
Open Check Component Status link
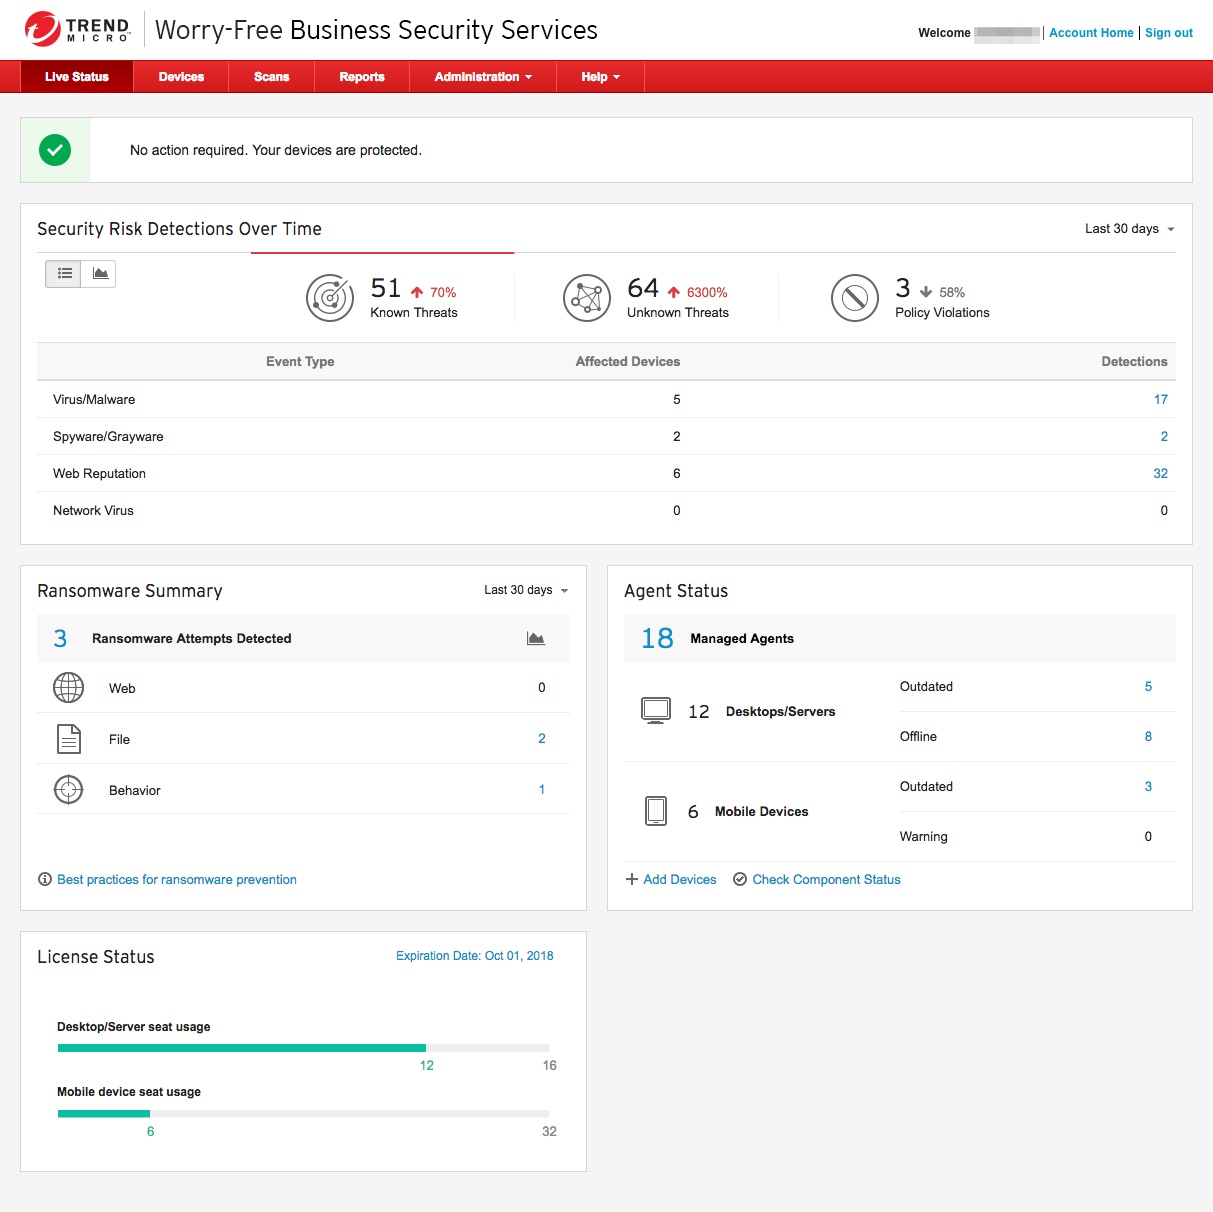point(826,880)
